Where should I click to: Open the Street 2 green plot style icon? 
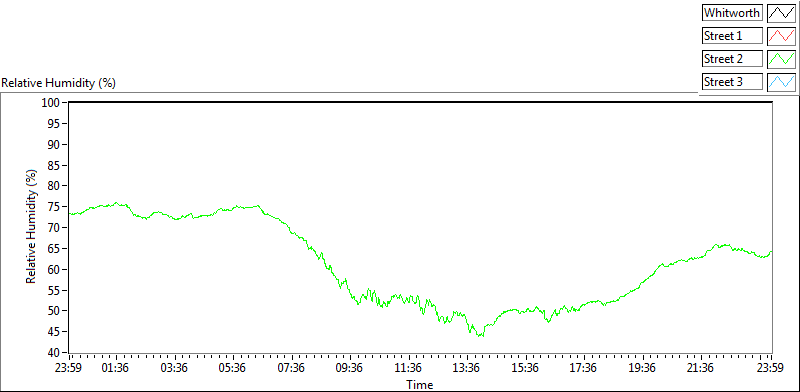click(x=781, y=59)
